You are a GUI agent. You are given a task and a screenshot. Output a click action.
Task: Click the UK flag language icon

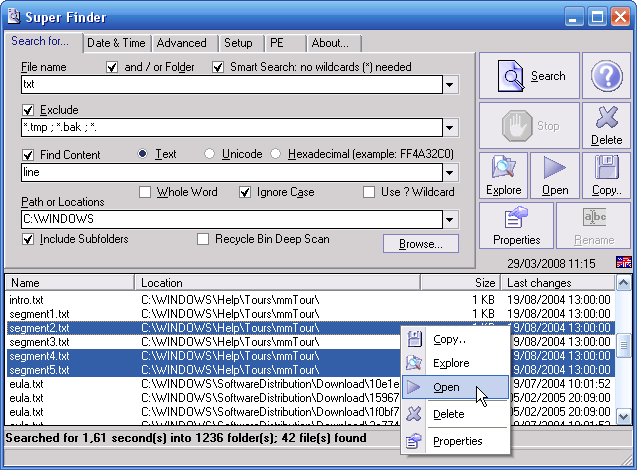(x=624, y=263)
